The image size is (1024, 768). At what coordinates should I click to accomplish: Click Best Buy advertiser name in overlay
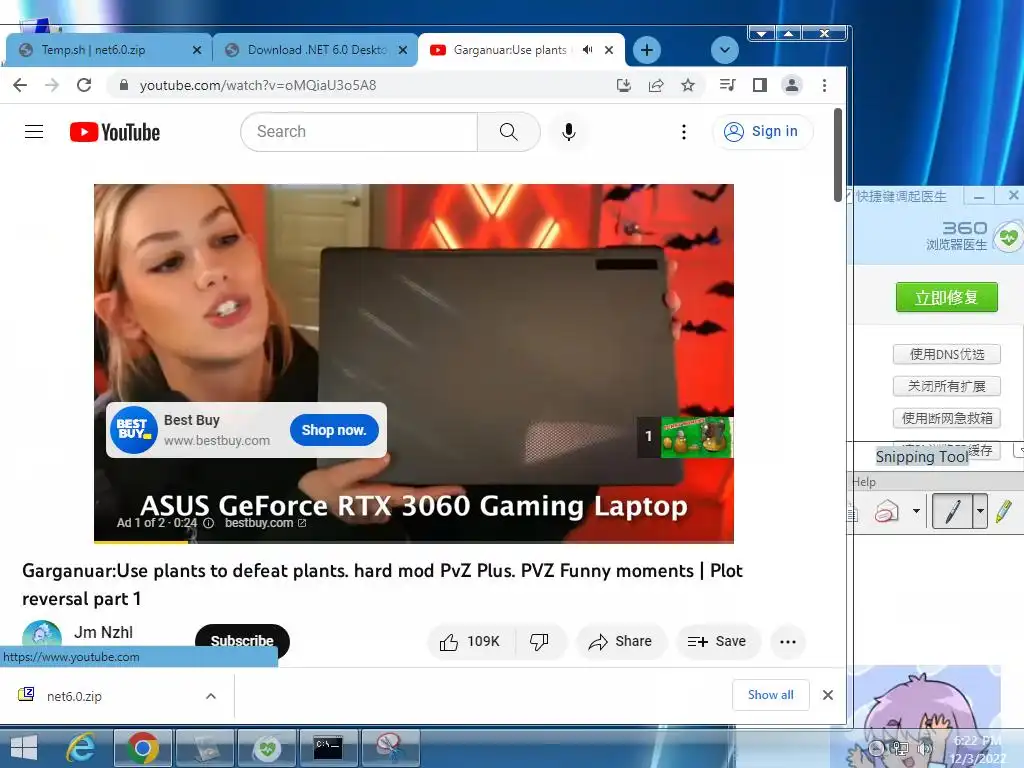[x=191, y=420]
